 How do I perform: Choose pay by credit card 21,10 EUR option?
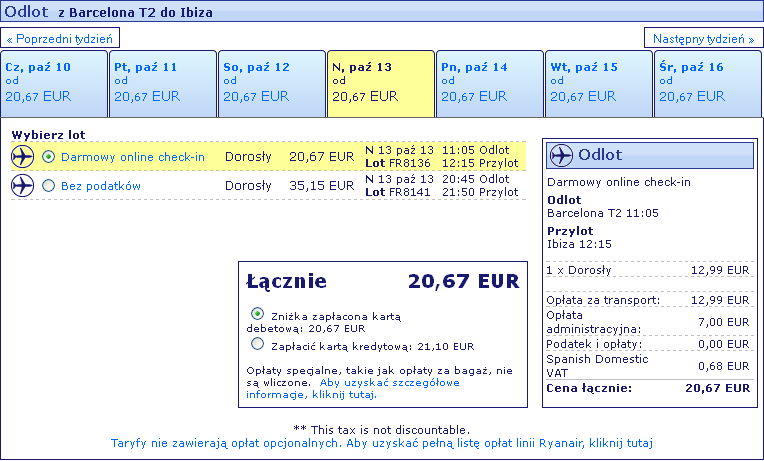coord(257,344)
